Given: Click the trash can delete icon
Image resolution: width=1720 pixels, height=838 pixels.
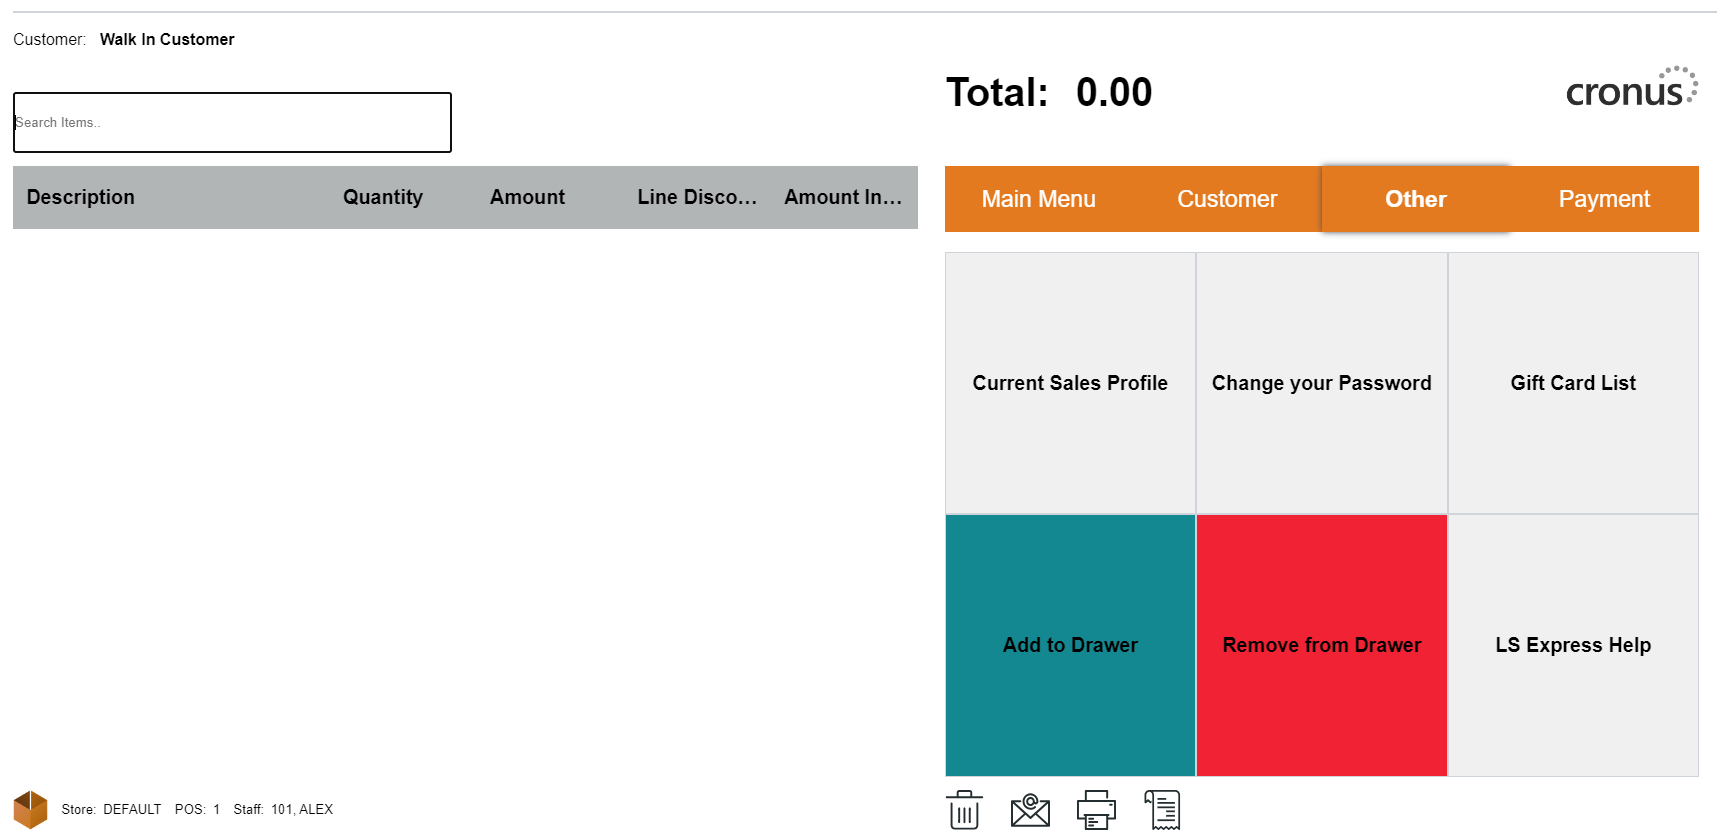Looking at the screenshot, I should point(964,810).
